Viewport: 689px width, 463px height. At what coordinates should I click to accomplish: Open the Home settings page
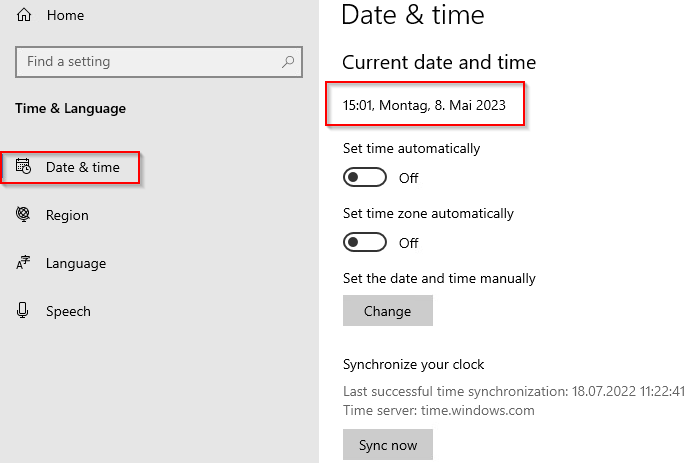65,15
